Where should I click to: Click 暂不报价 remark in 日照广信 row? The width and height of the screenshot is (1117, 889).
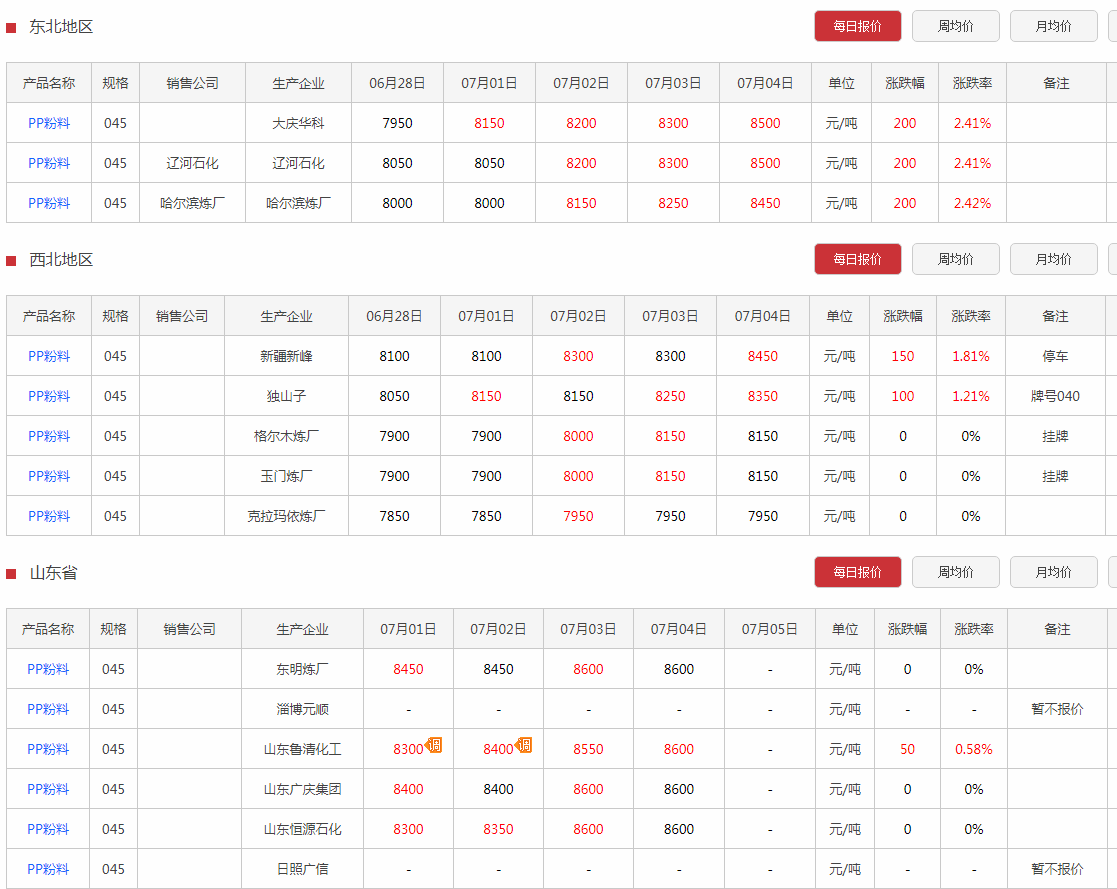pyautogui.click(x=1057, y=868)
